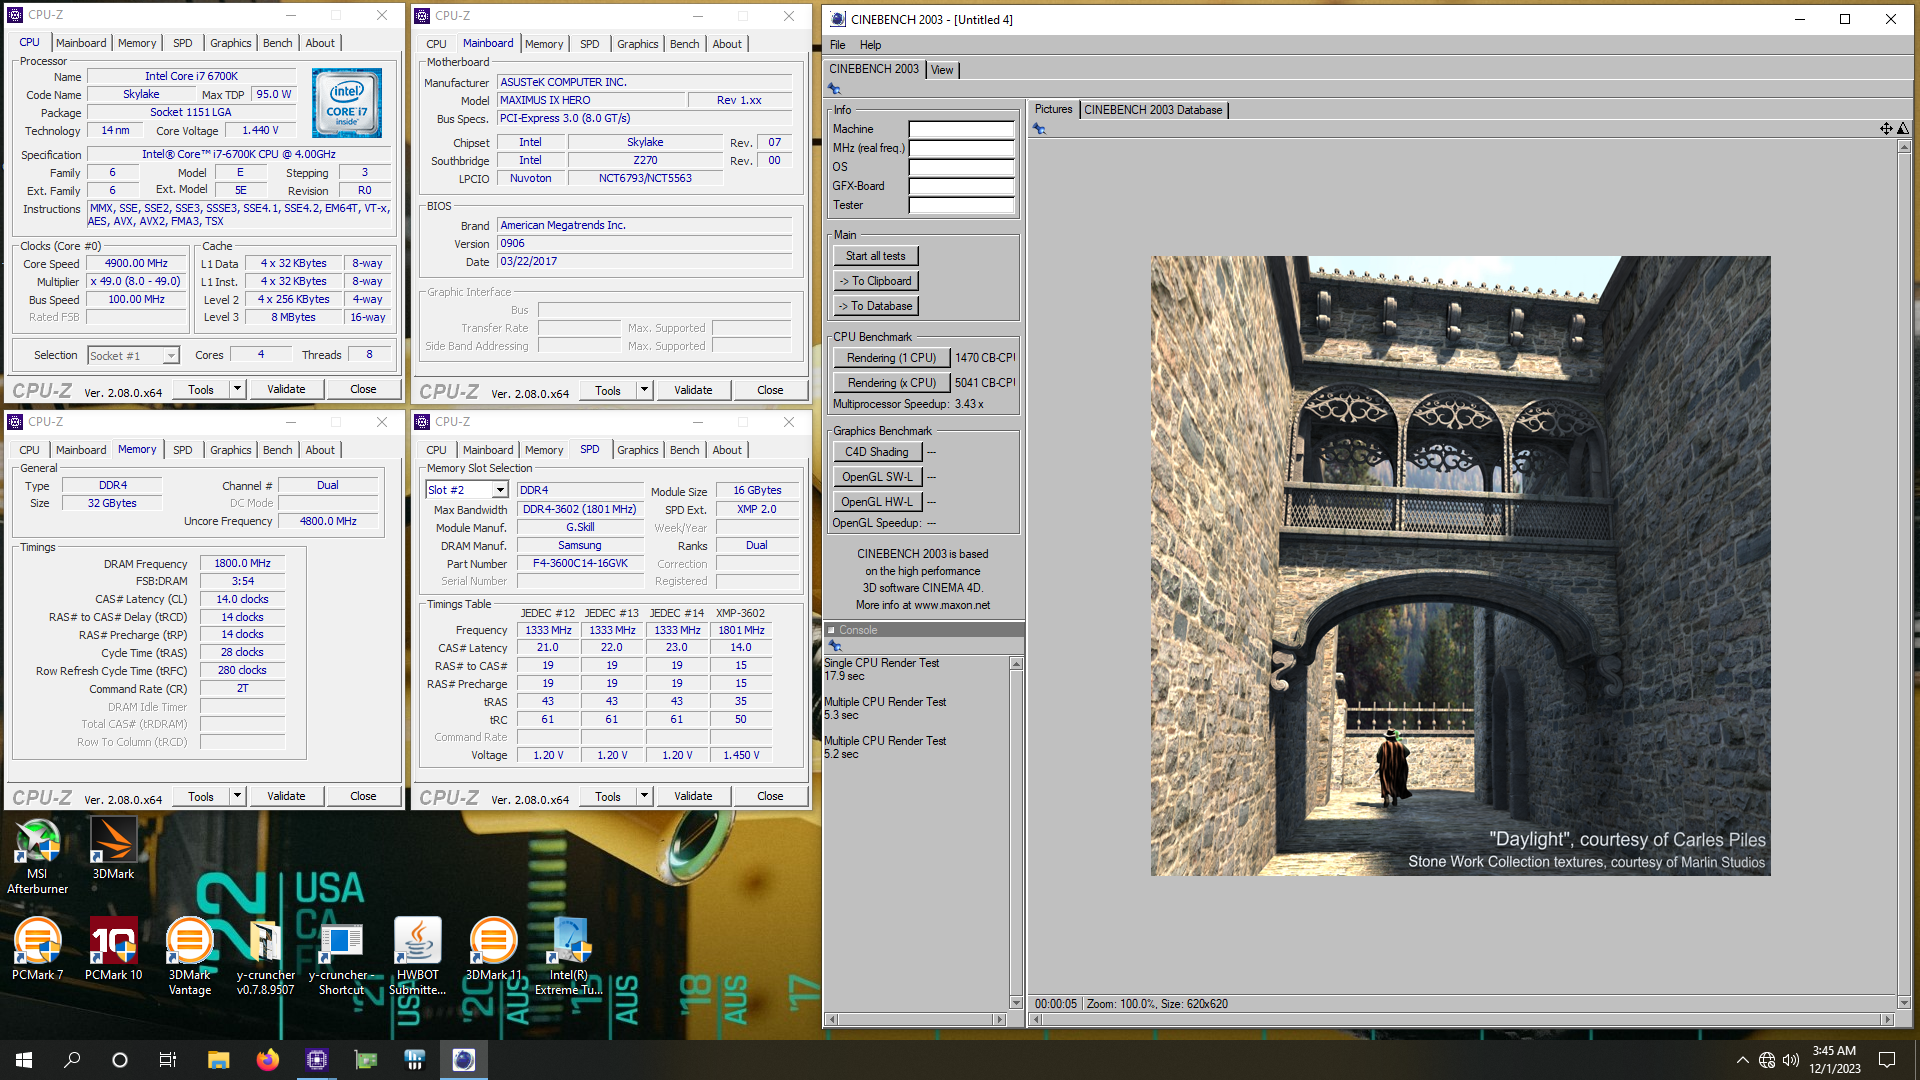The height and width of the screenshot is (1080, 1920).
Task: Click the taskbar clock showing 3:45 AM
Action: pos(1834,1060)
